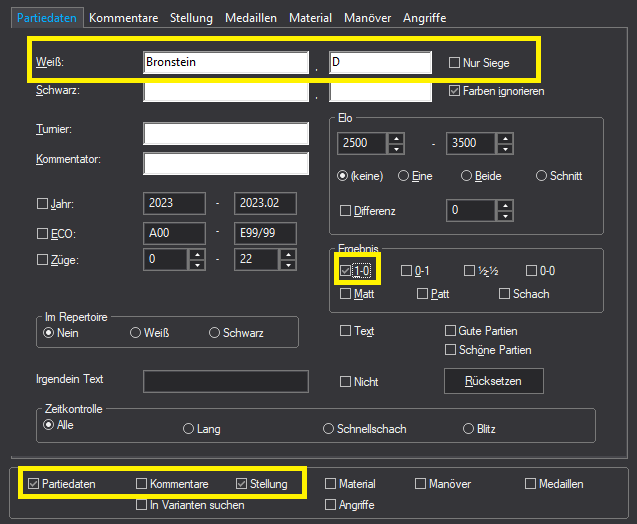Select the Manöver tab
The width and height of the screenshot is (637, 524).
pos(367,18)
